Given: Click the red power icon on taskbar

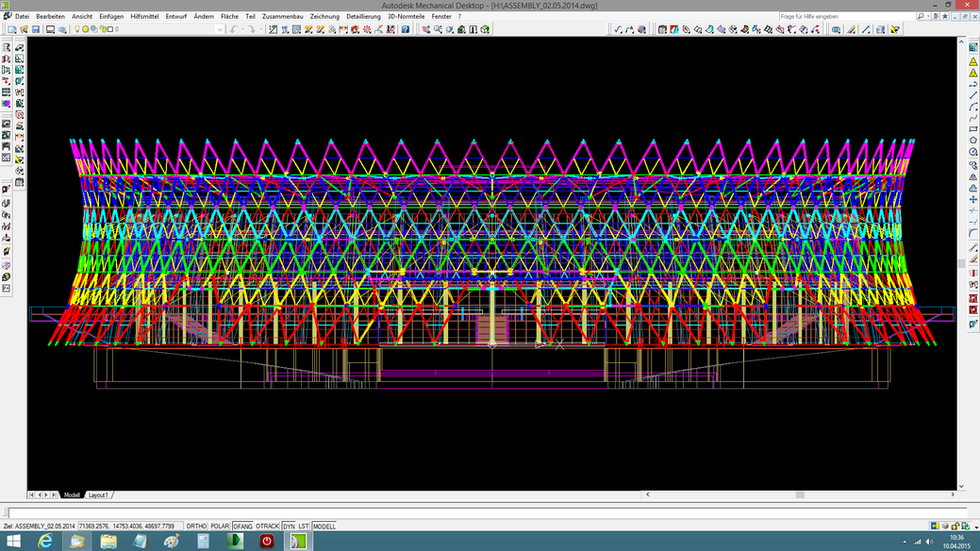Looking at the screenshot, I should pyautogui.click(x=267, y=541).
